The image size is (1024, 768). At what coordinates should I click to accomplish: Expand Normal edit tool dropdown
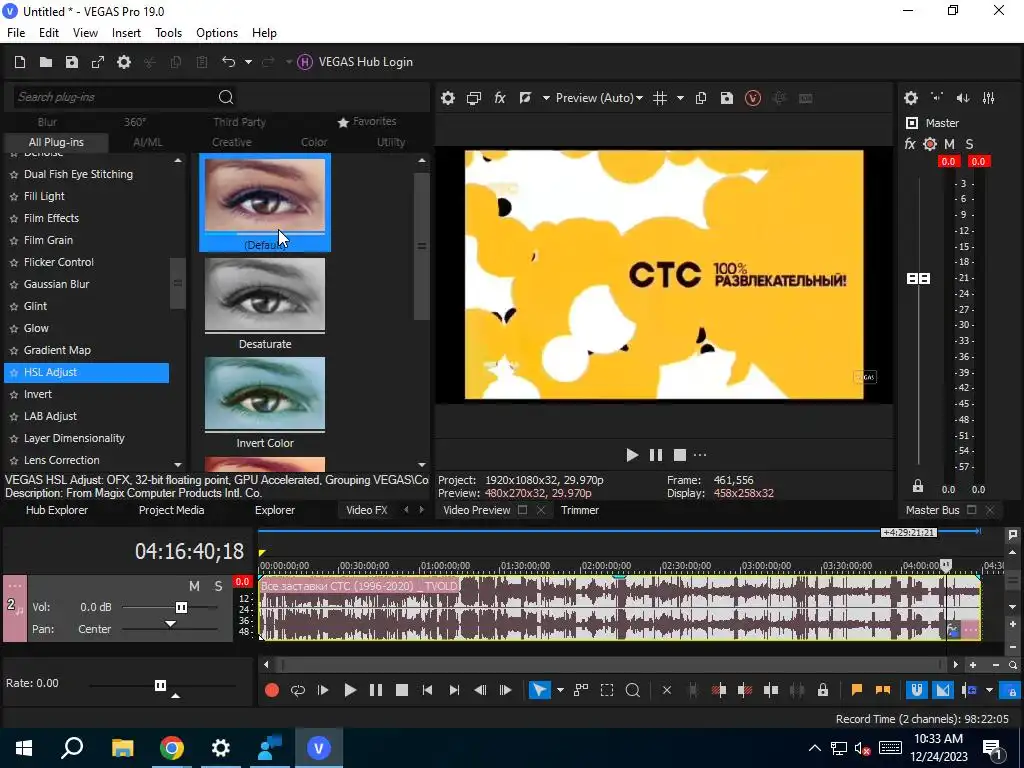coord(560,690)
